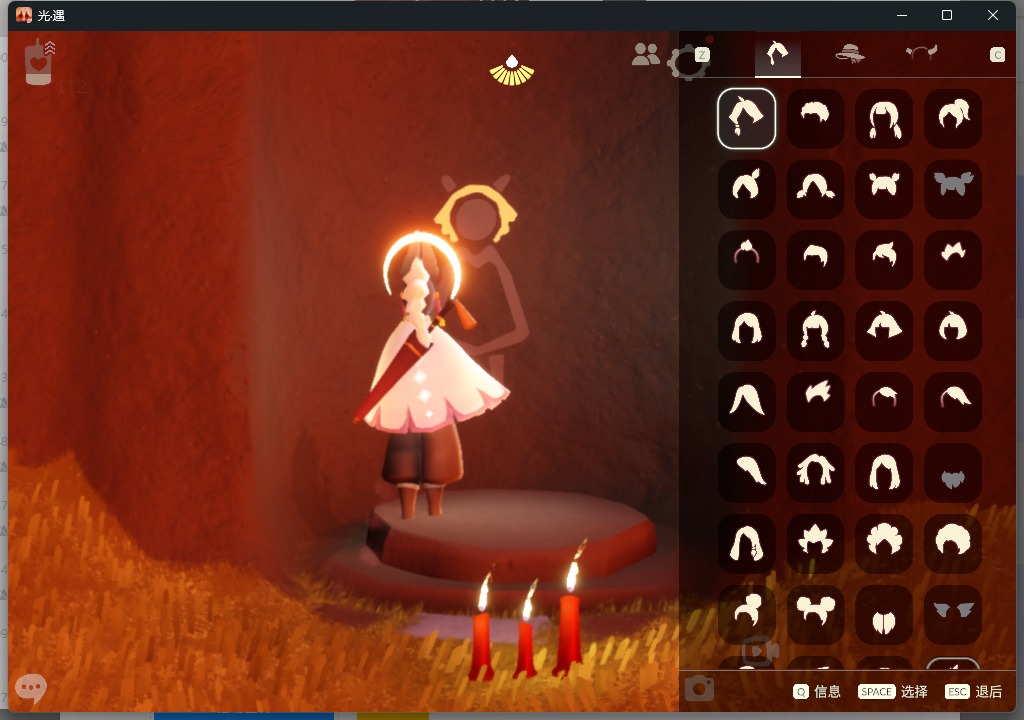
Task: Select the double space-buns hairstyle
Action: pos(815,614)
